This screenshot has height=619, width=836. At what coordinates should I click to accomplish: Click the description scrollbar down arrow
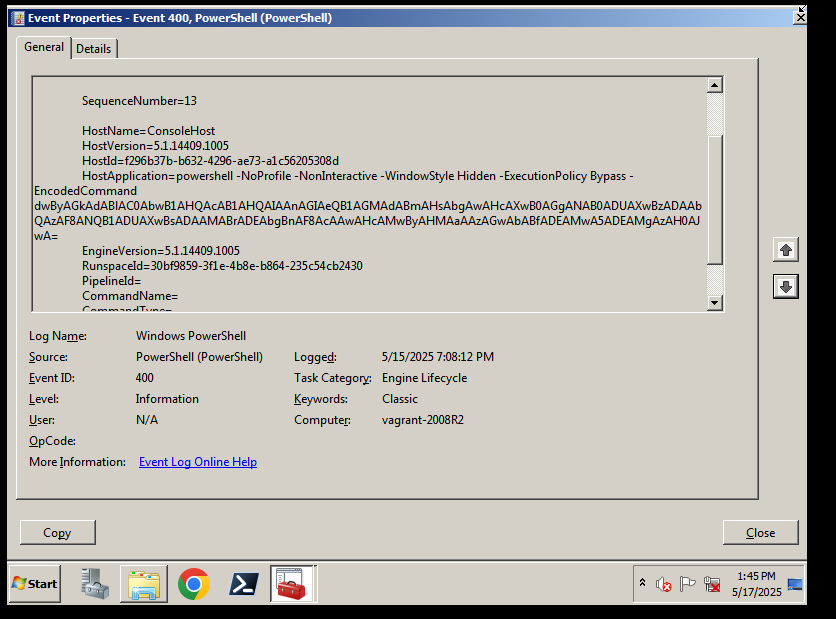point(714,303)
